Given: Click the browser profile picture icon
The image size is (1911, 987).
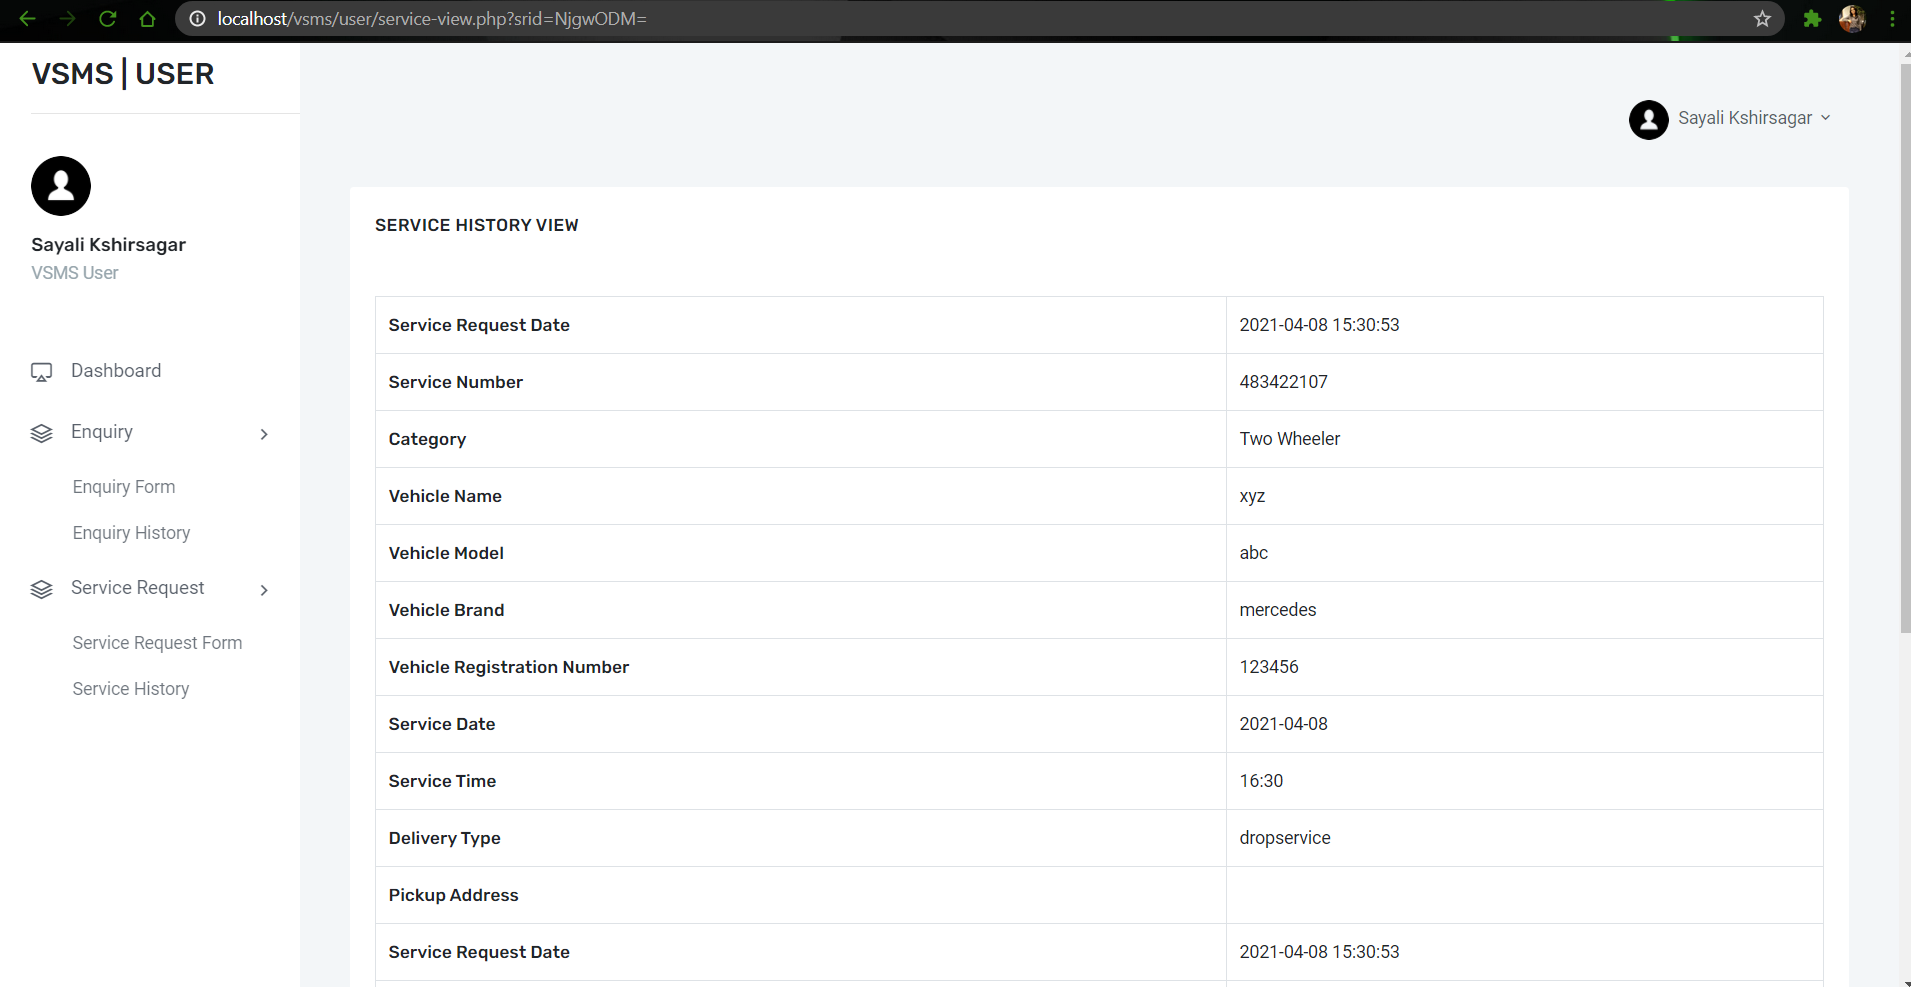Looking at the screenshot, I should click(x=1854, y=18).
